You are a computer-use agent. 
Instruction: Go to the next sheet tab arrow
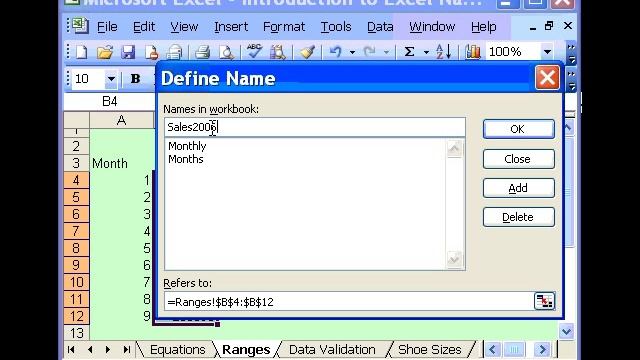108,350
